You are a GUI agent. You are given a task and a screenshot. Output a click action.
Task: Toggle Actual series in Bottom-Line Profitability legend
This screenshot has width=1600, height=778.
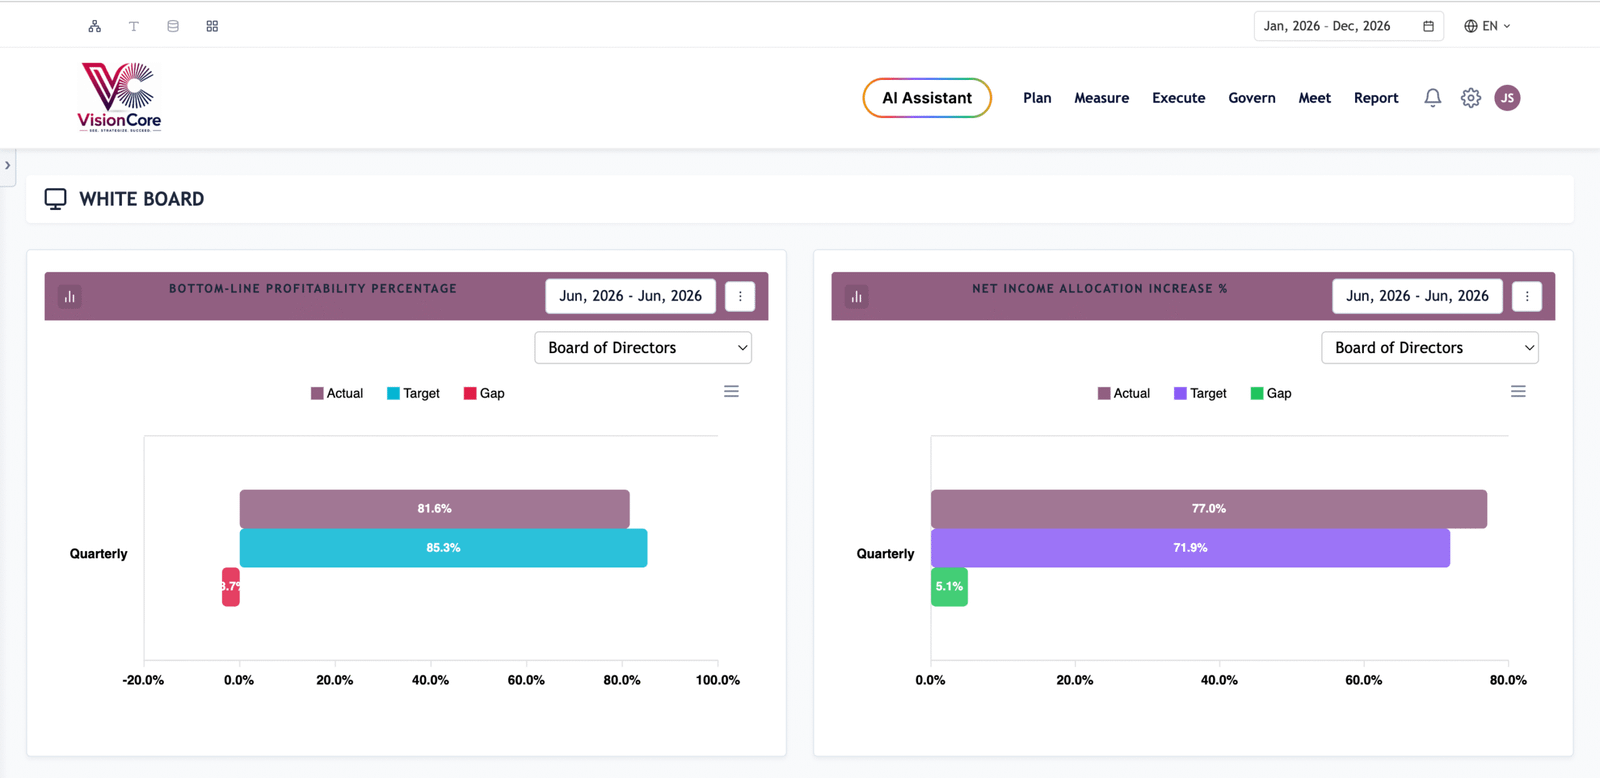point(337,394)
